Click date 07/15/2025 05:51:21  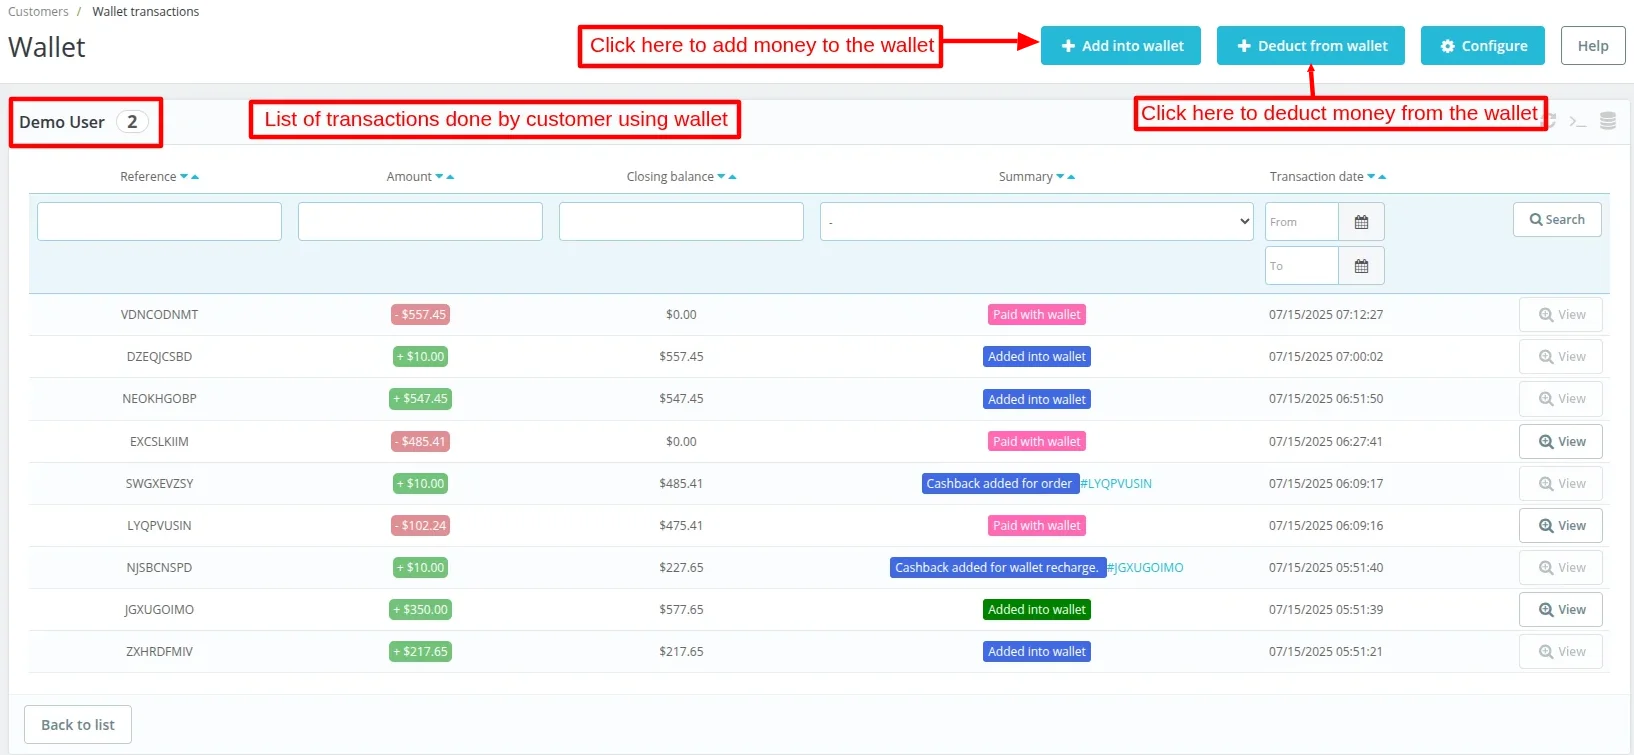(x=1326, y=652)
